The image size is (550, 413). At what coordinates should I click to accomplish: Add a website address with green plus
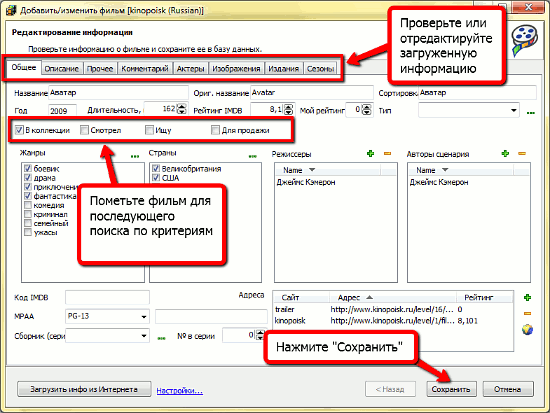[x=527, y=298]
